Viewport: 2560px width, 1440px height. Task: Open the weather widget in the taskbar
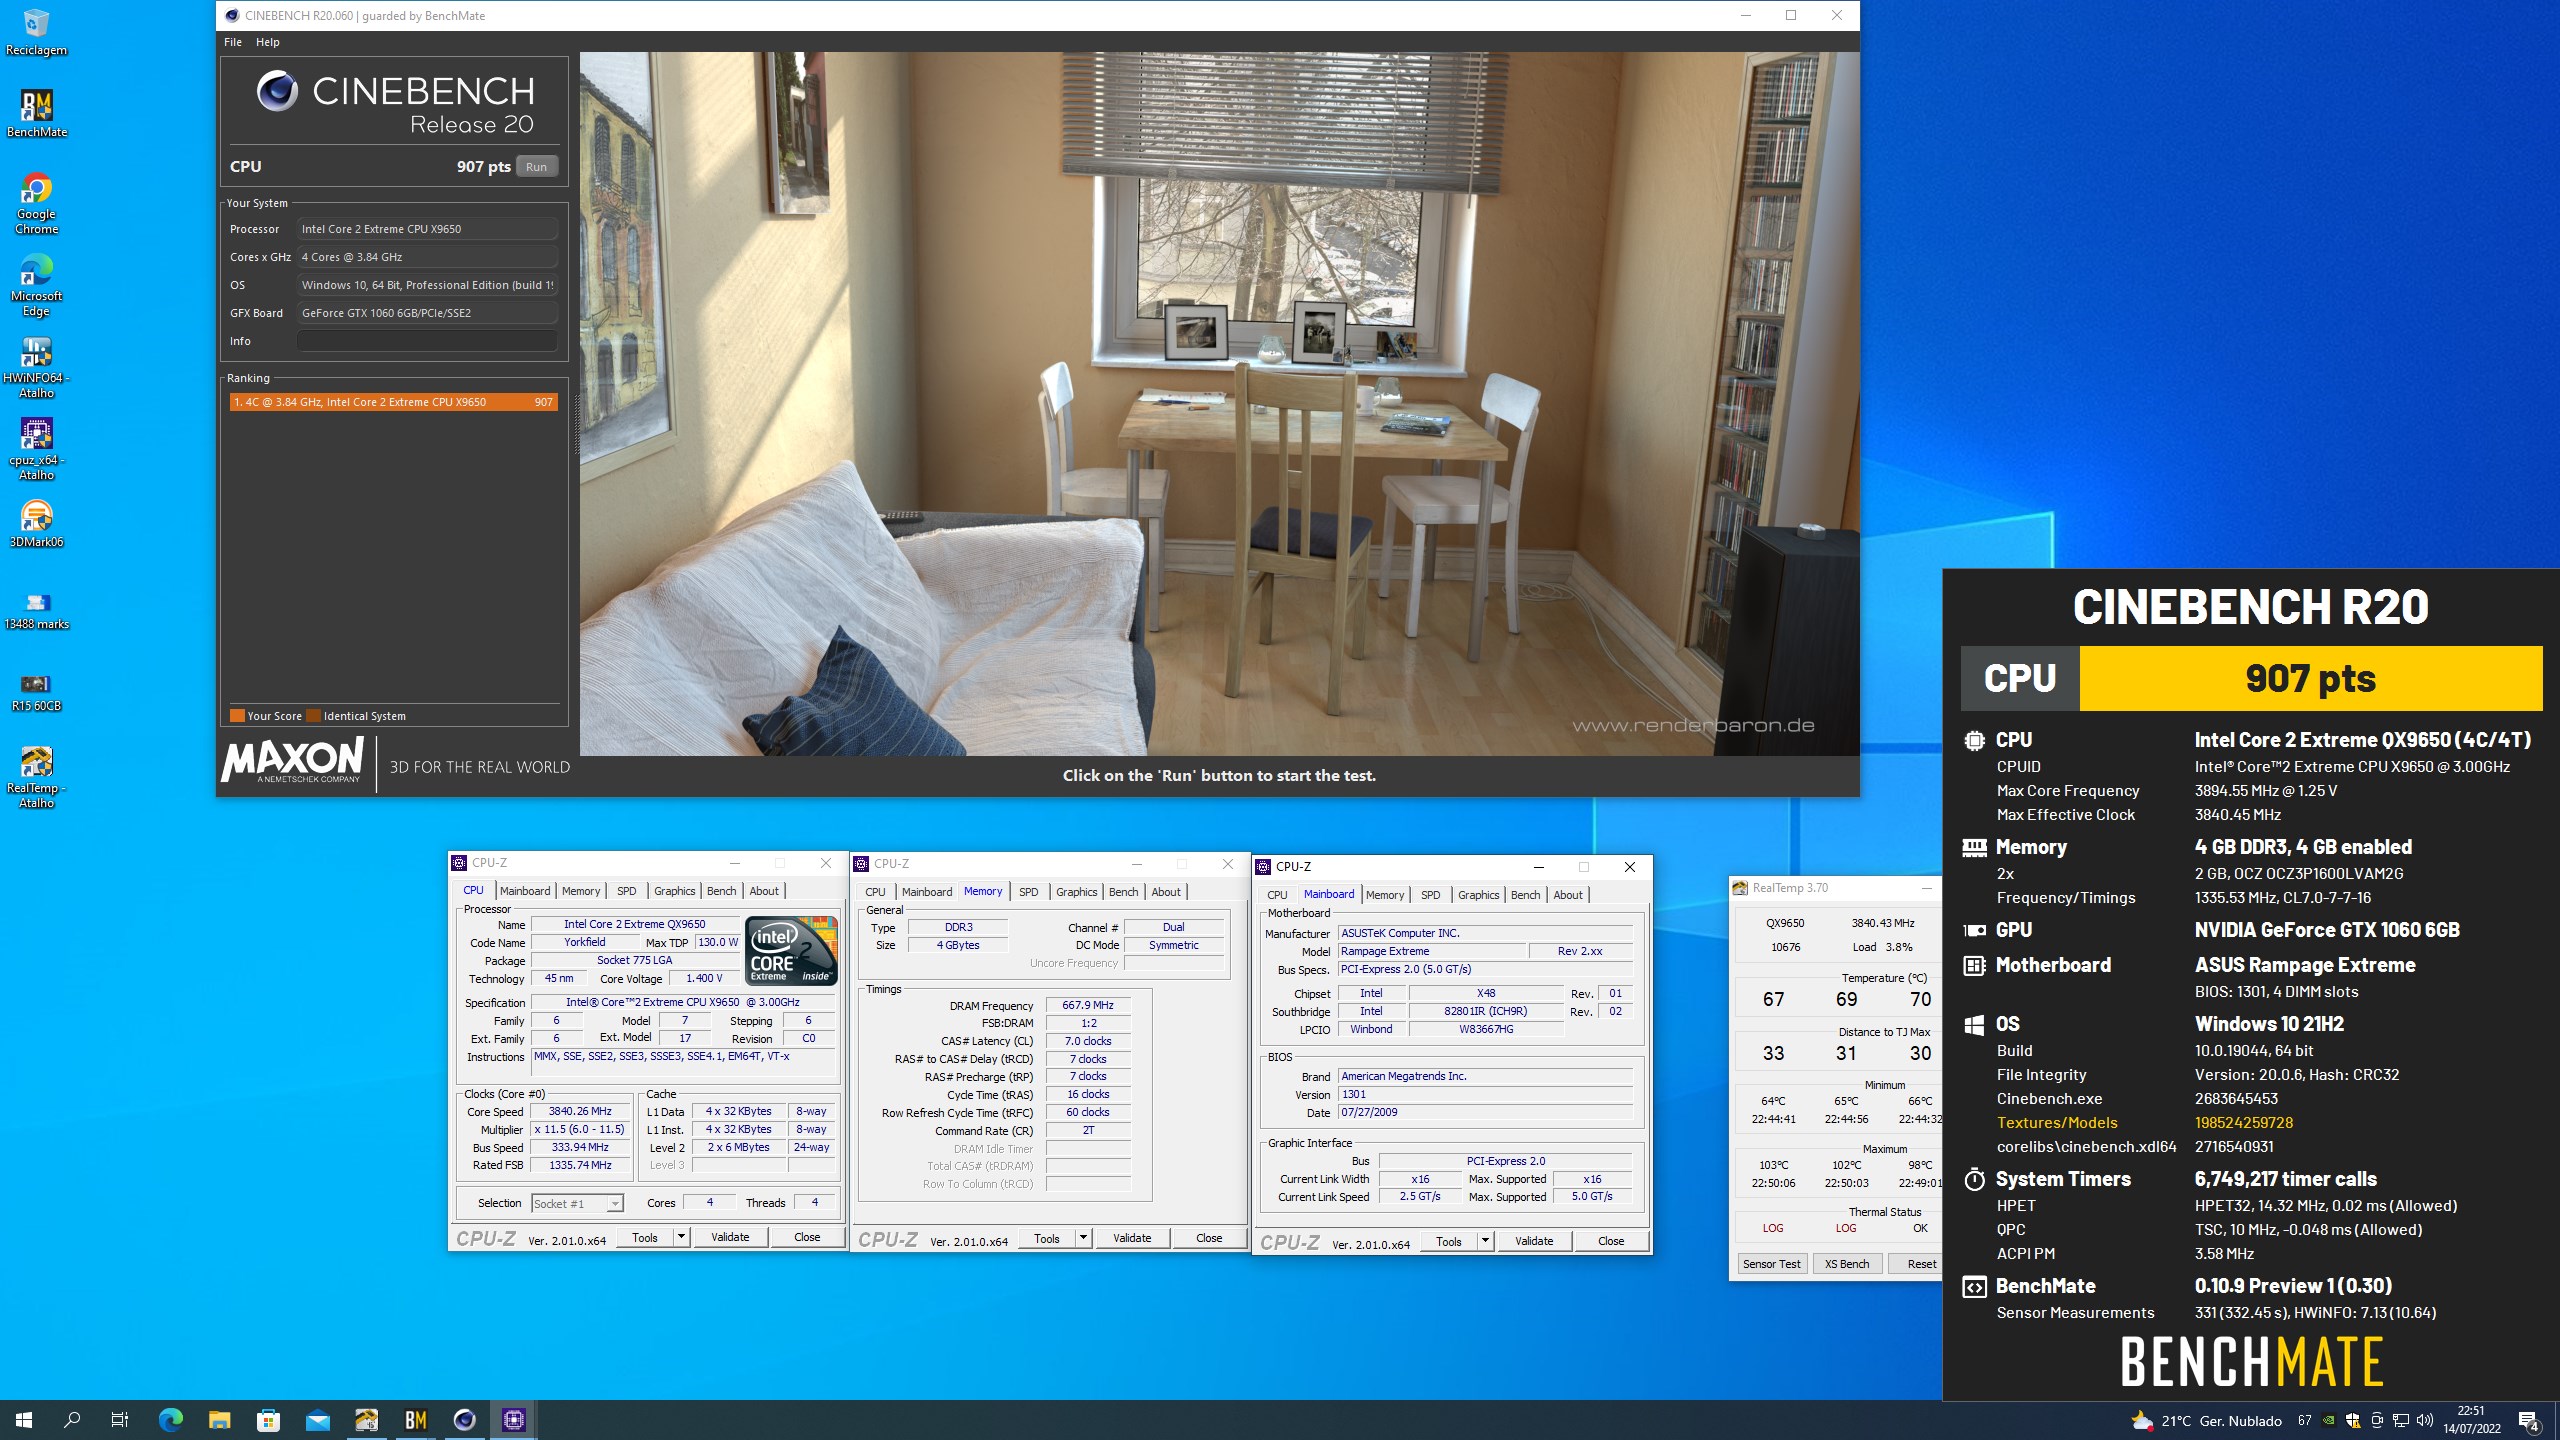pyautogui.click(x=2206, y=1421)
